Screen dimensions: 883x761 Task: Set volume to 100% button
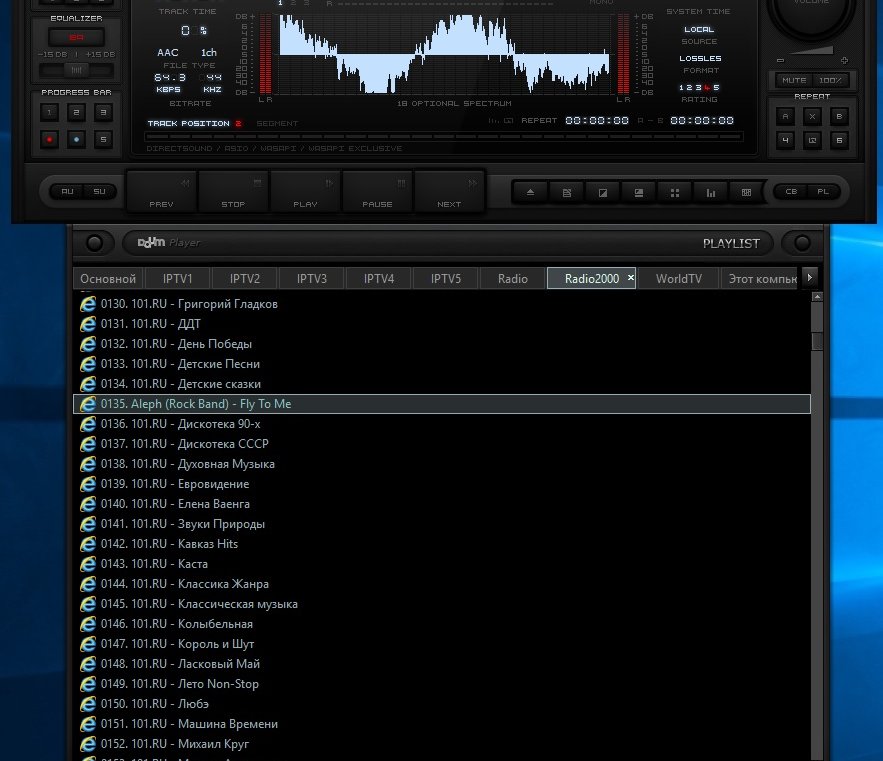pos(831,81)
